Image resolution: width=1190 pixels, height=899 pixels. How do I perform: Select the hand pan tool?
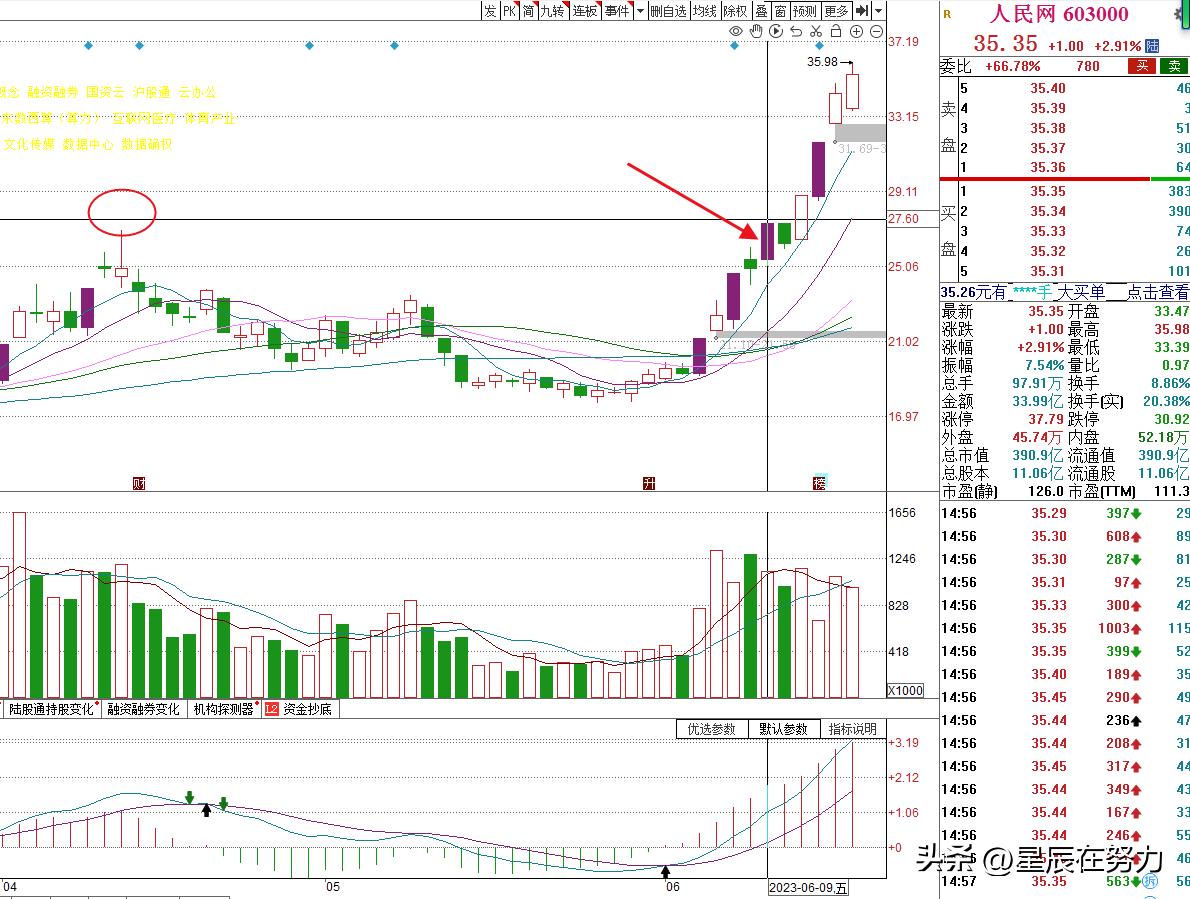coord(756,31)
